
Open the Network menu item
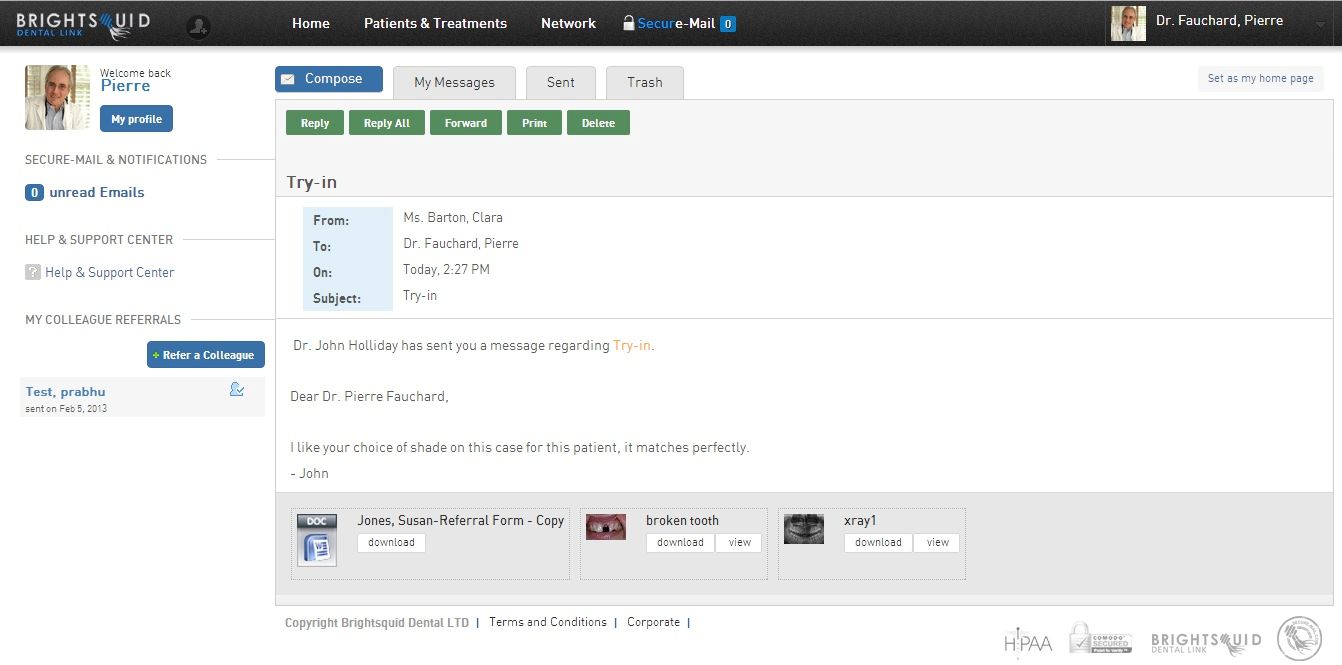[568, 23]
